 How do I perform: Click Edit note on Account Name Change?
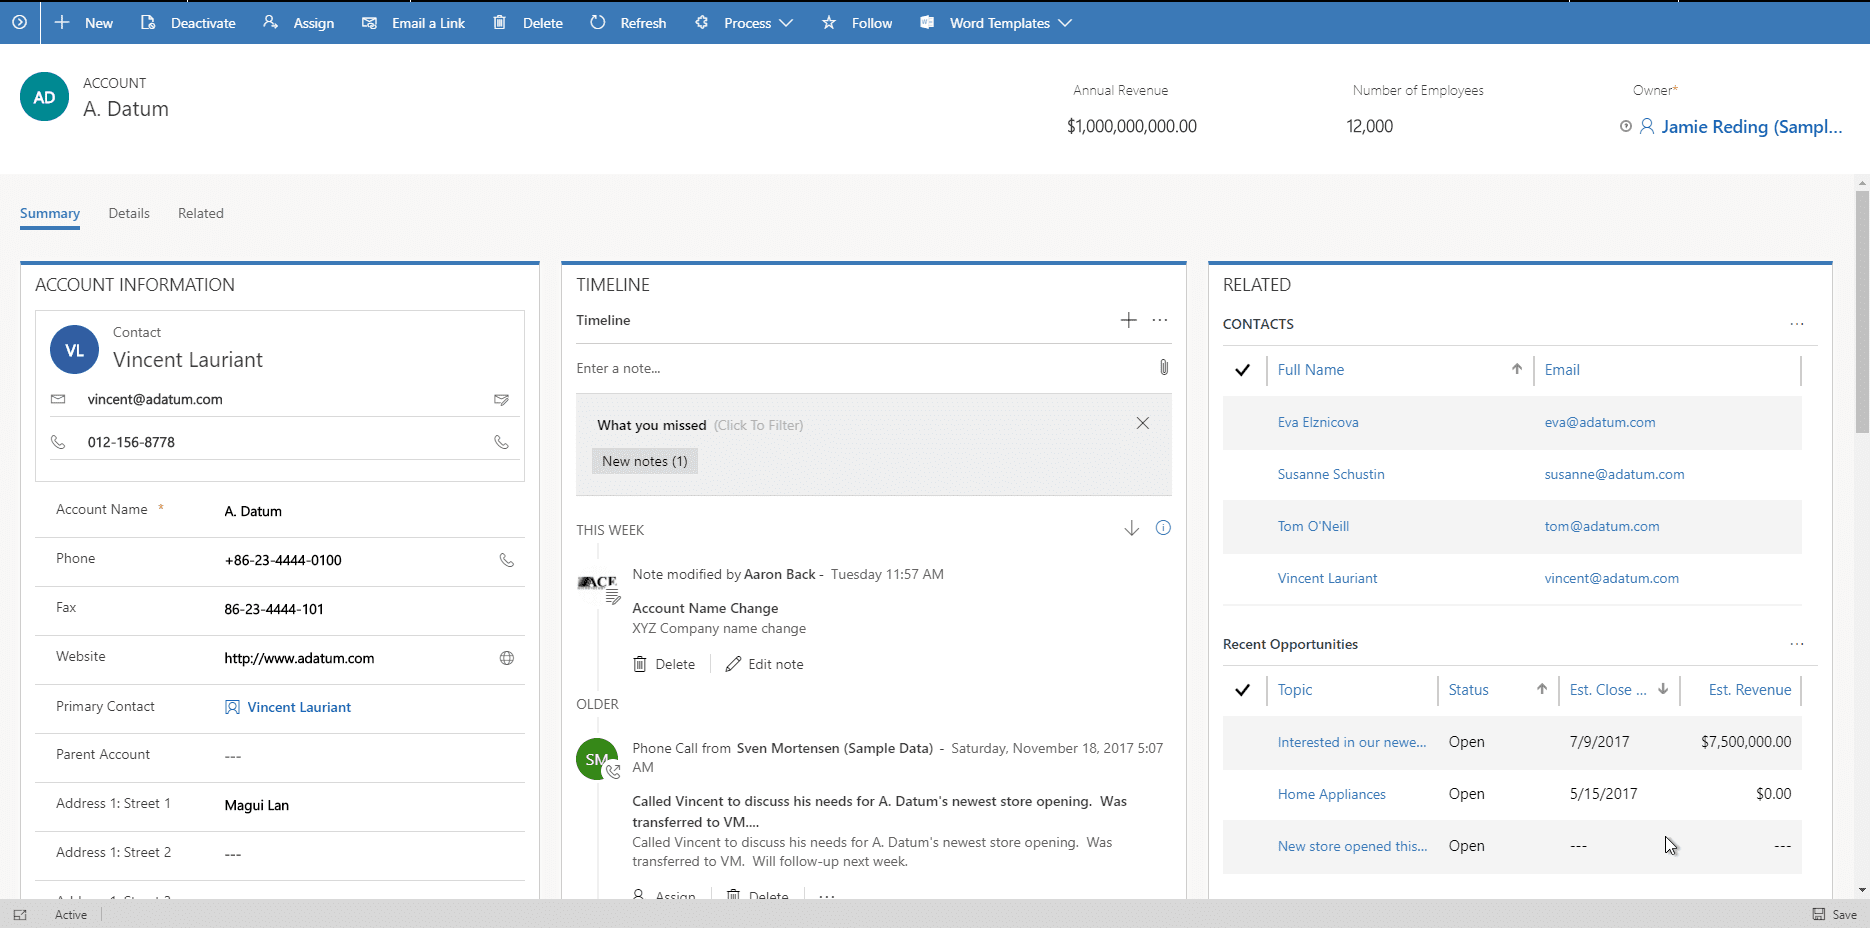(x=764, y=664)
